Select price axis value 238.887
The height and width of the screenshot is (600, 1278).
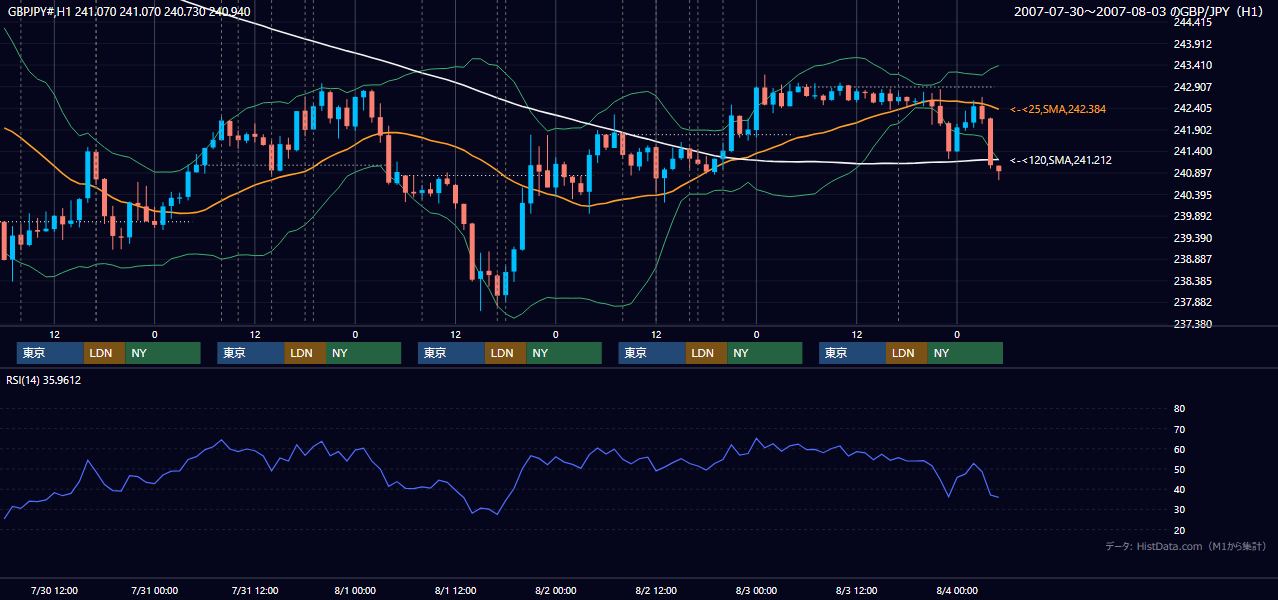(1192, 259)
